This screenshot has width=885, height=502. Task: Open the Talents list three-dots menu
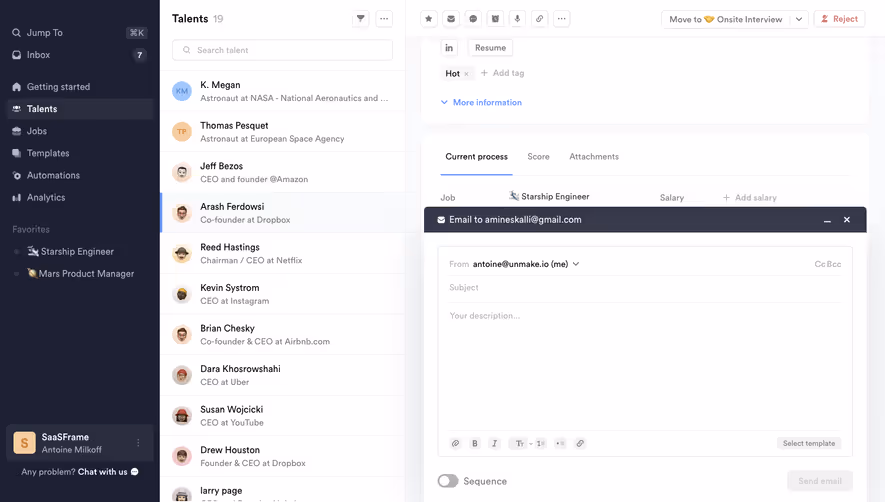[x=384, y=19]
